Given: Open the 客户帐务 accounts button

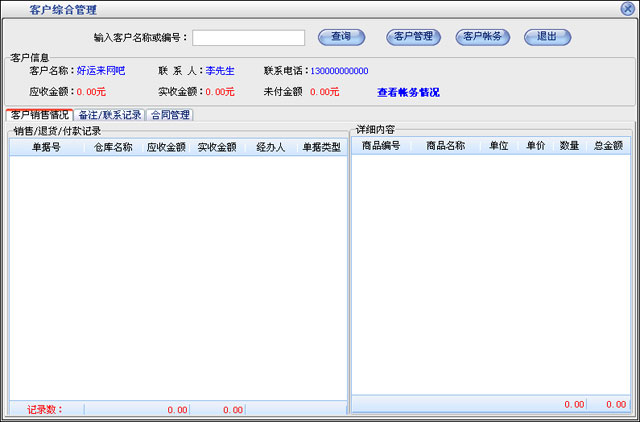Looking at the screenshot, I should pyautogui.click(x=484, y=37).
